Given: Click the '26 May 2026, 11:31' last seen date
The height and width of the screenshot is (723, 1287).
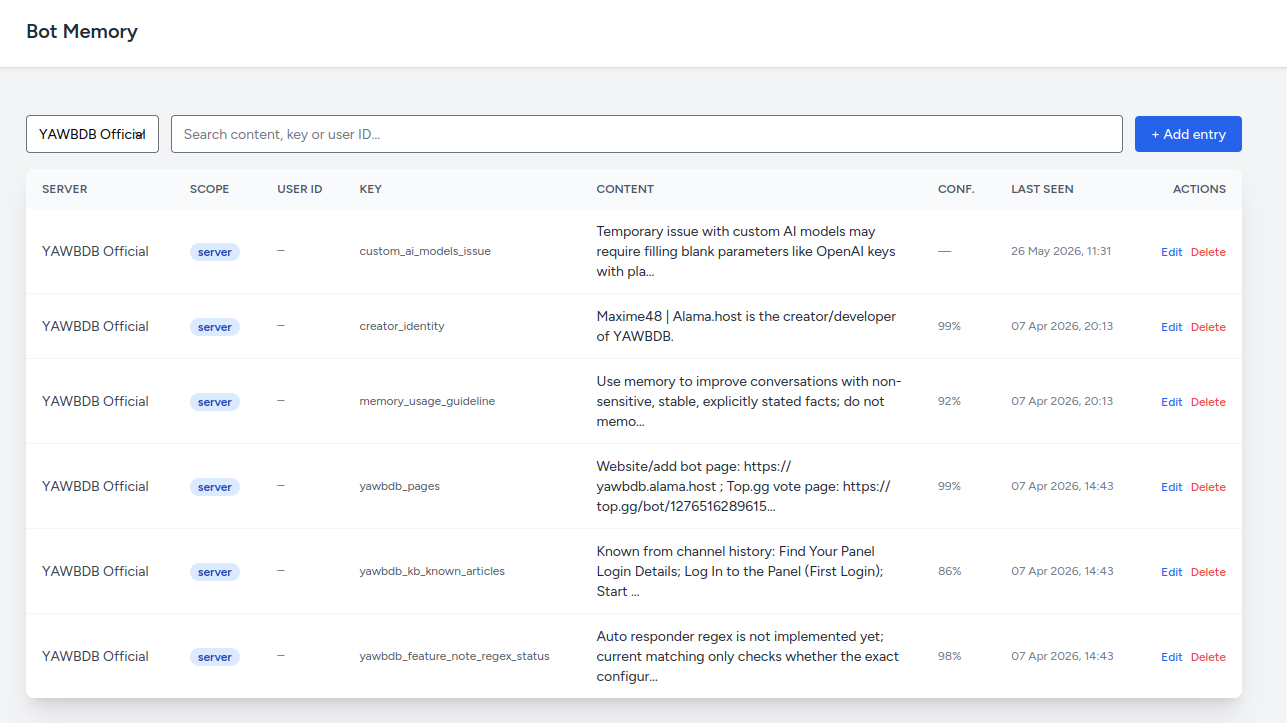Looking at the screenshot, I should tap(1061, 251).
